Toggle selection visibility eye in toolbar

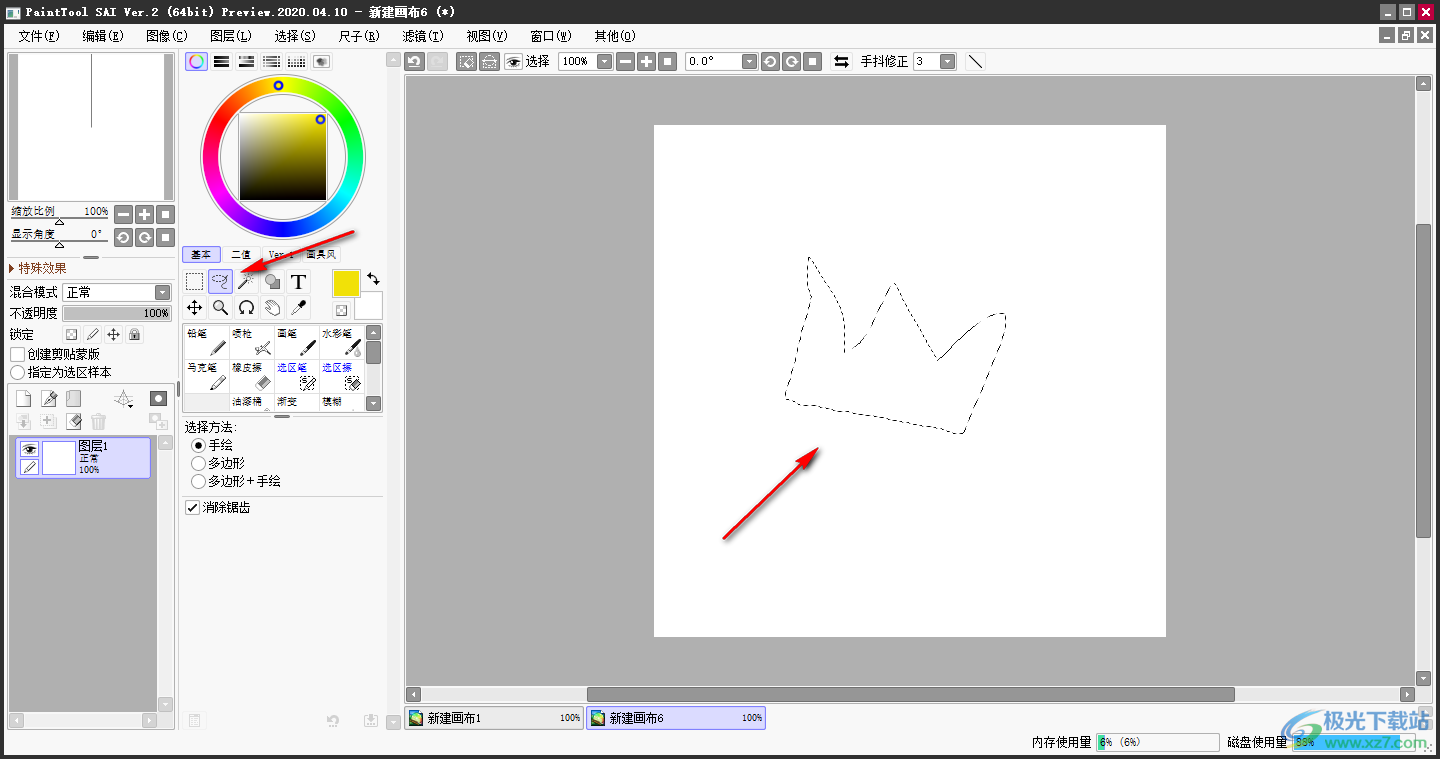[x=513, y=61]
